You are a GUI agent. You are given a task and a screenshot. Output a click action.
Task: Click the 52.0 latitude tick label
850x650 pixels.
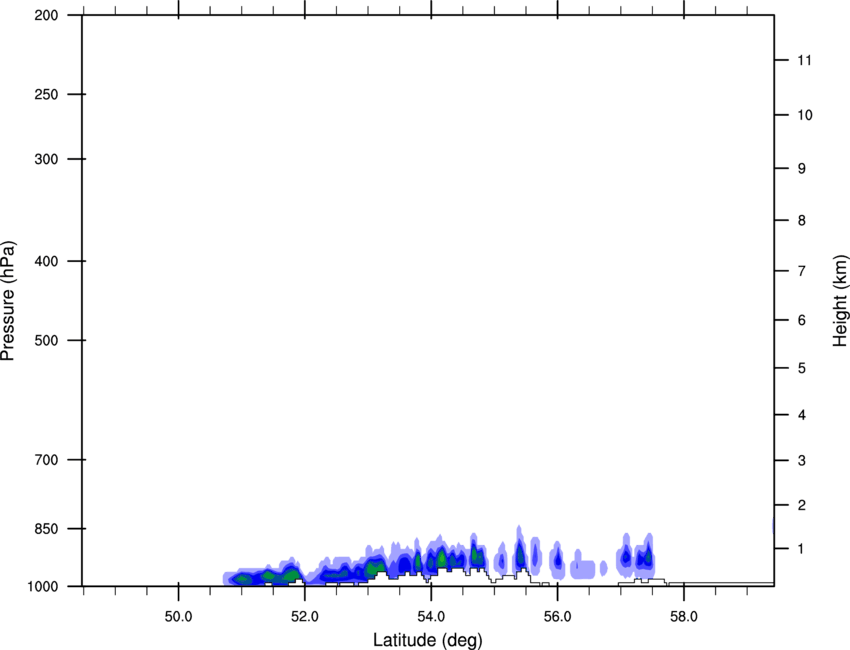pyautogui.click(x=305, y=617)
